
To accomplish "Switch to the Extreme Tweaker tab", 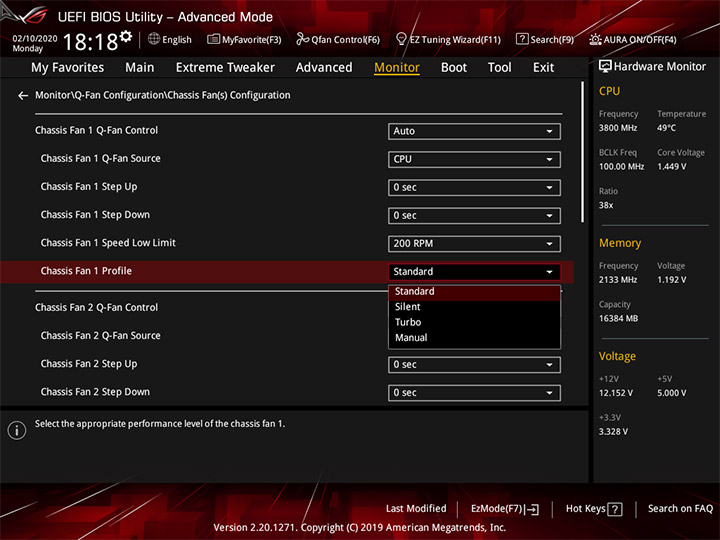I will point(225,68).
